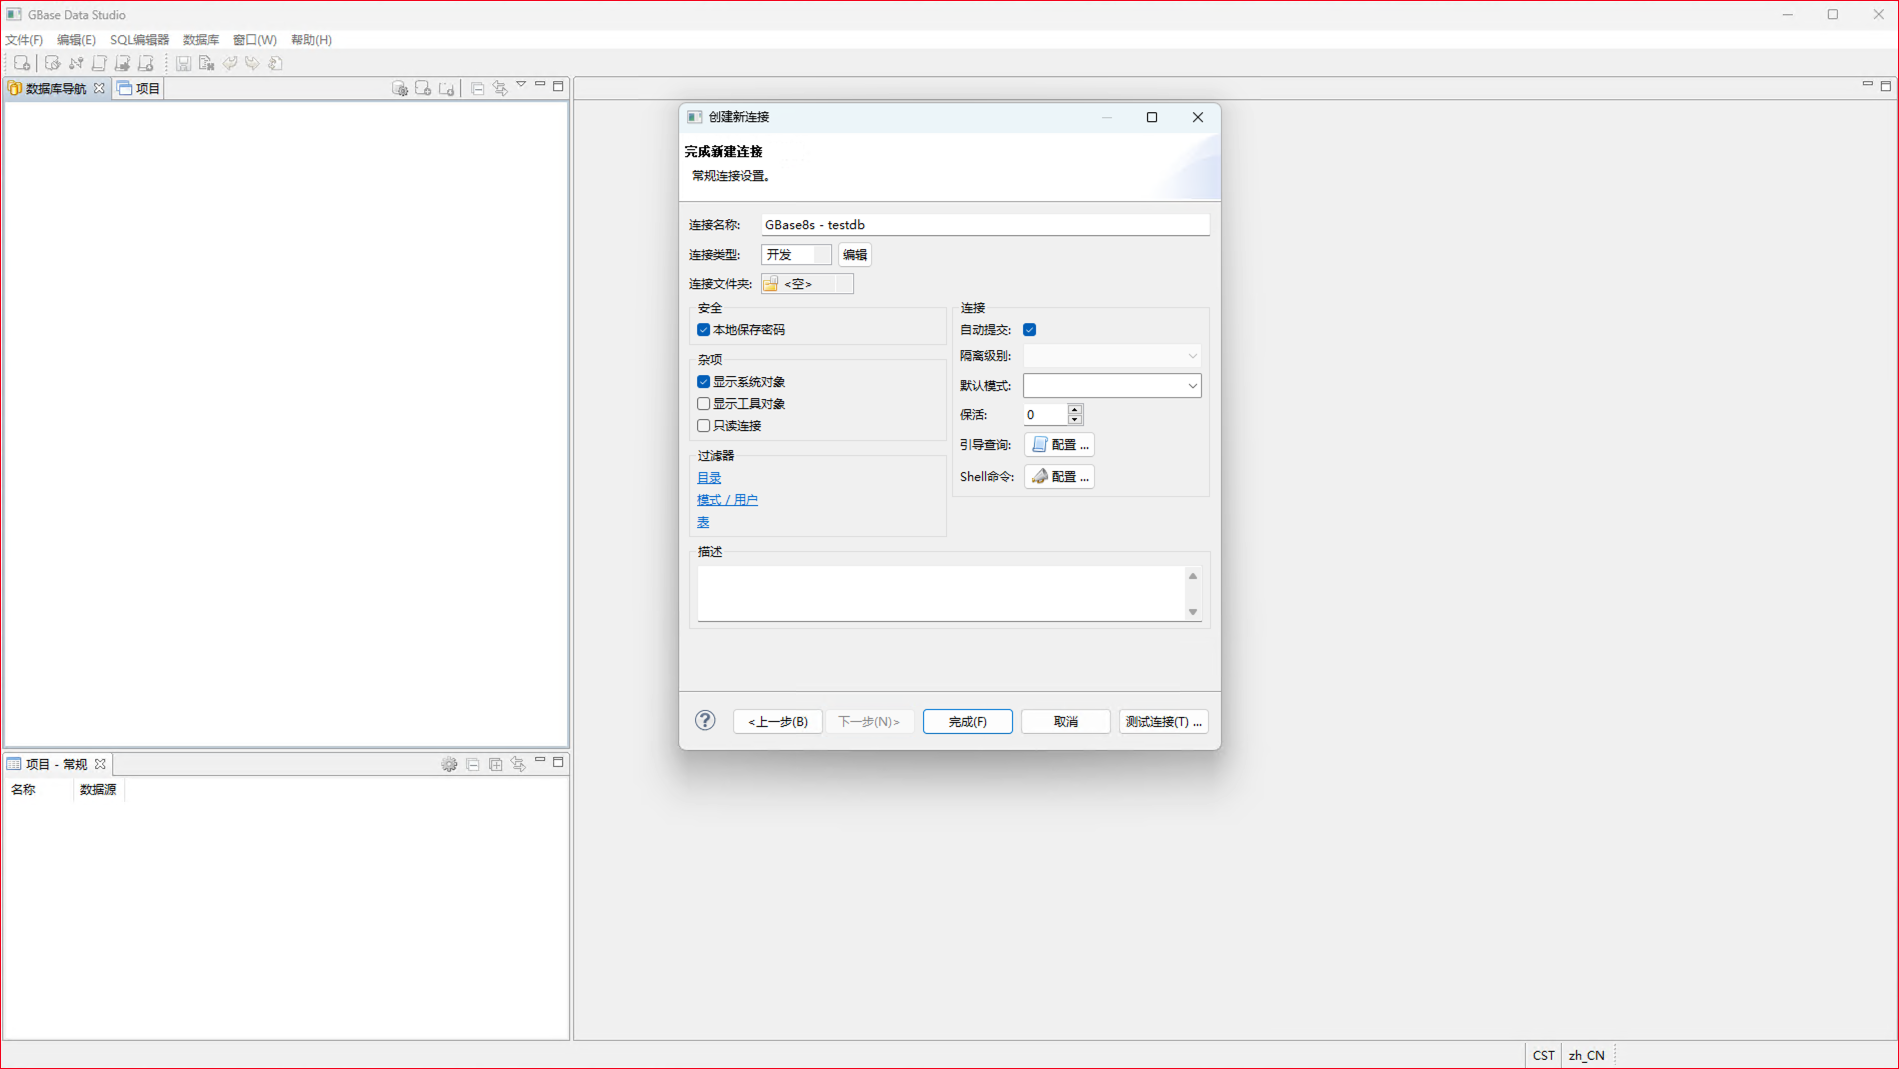The image size is (1899, 1069).
Task: Minimize the database navigator panel
Action: click(540, 85)
